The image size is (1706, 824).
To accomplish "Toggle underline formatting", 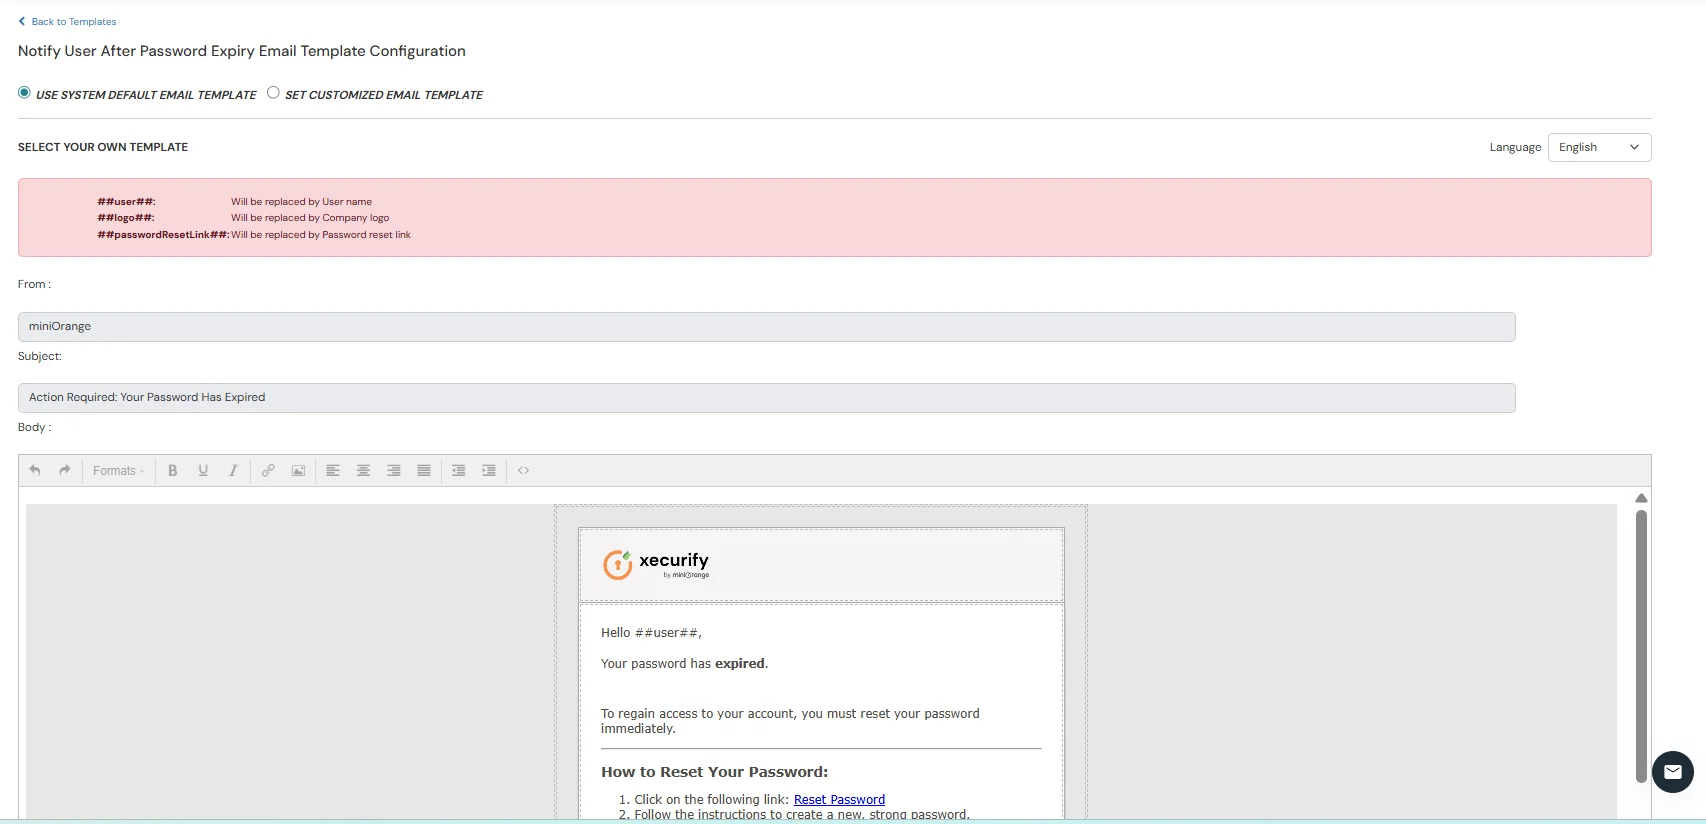I will point(203,470).
